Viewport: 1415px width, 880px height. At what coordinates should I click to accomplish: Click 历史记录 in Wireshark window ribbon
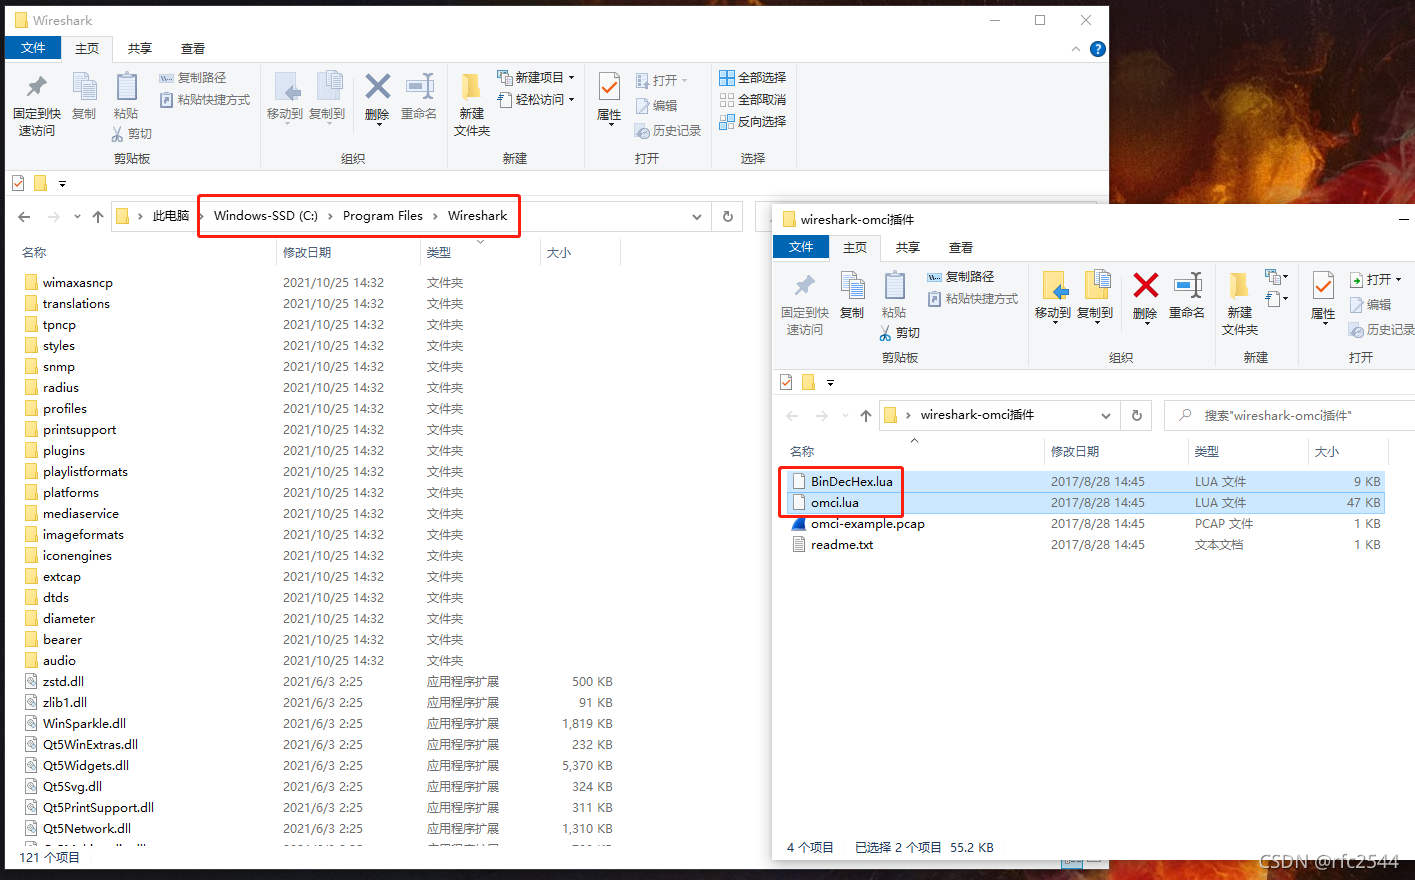668,131
